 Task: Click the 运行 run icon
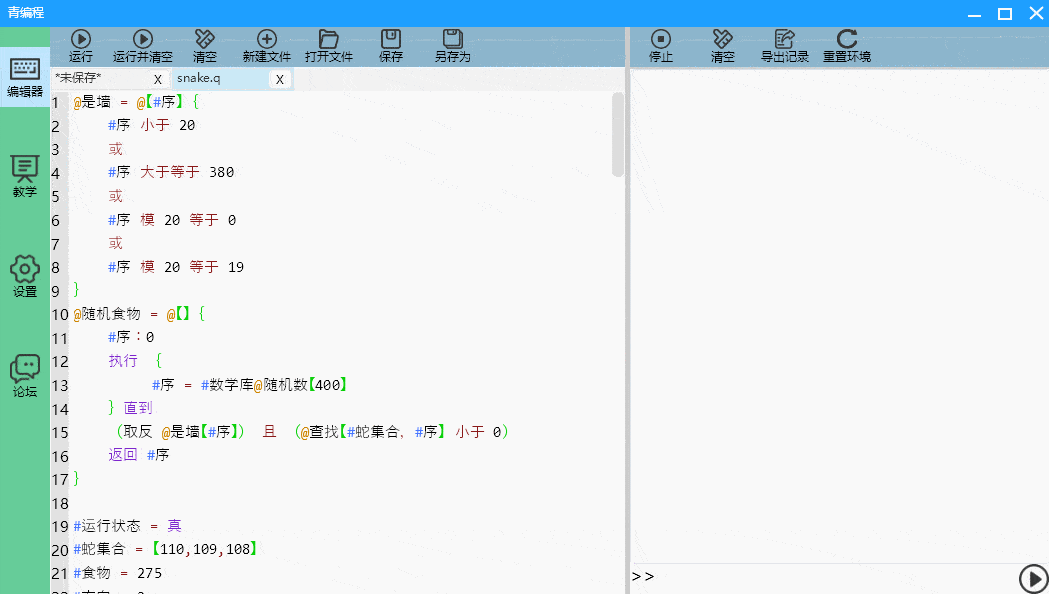click(80, 46)
